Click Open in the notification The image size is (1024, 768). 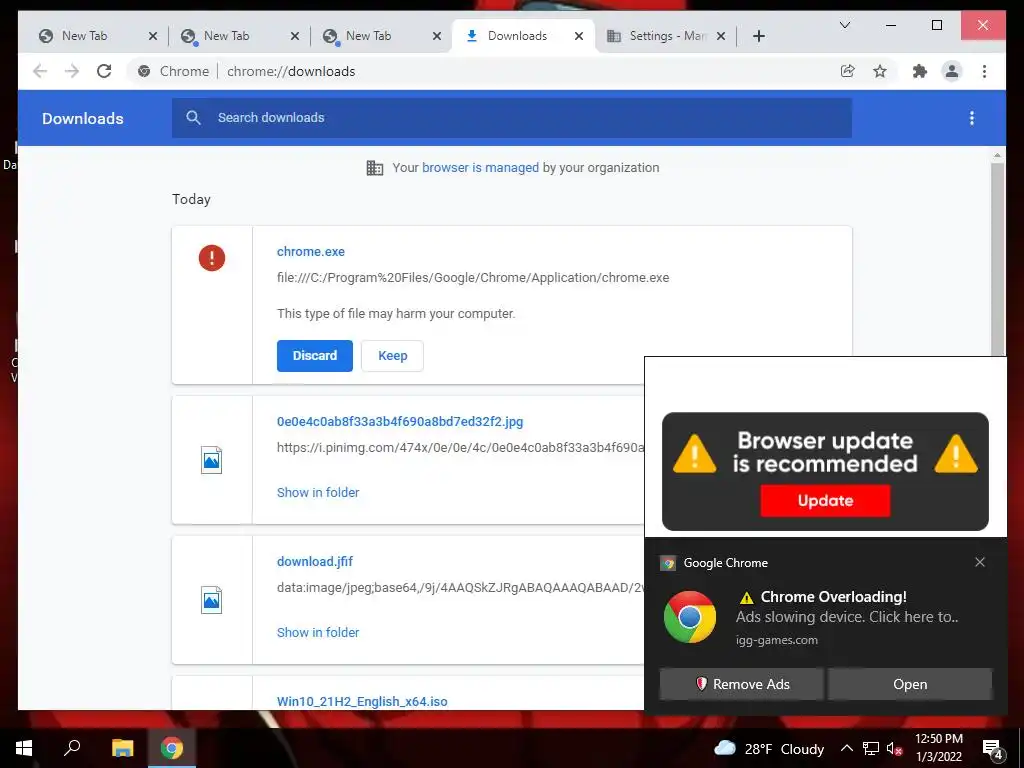click(910, 684)
